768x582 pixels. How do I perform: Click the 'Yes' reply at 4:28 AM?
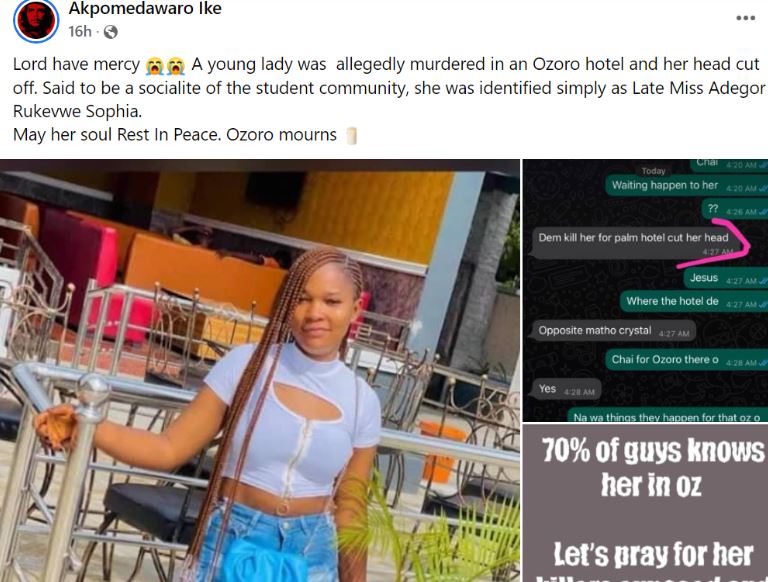(566, 389)
